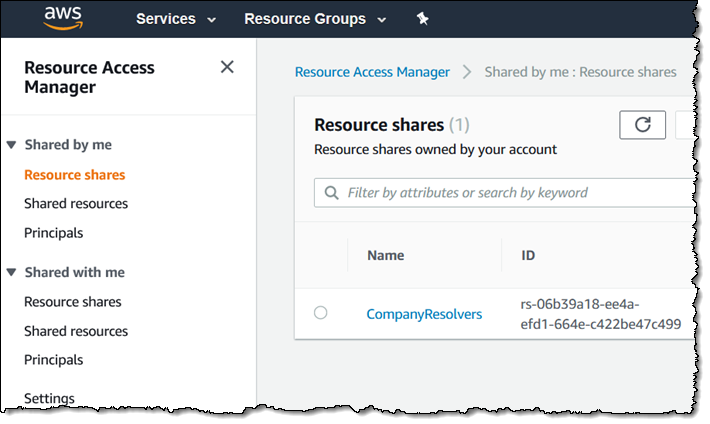This screenshot has width=710, height=424.
Task: Open Principals under Shared by me
Action: coord(54,233)
